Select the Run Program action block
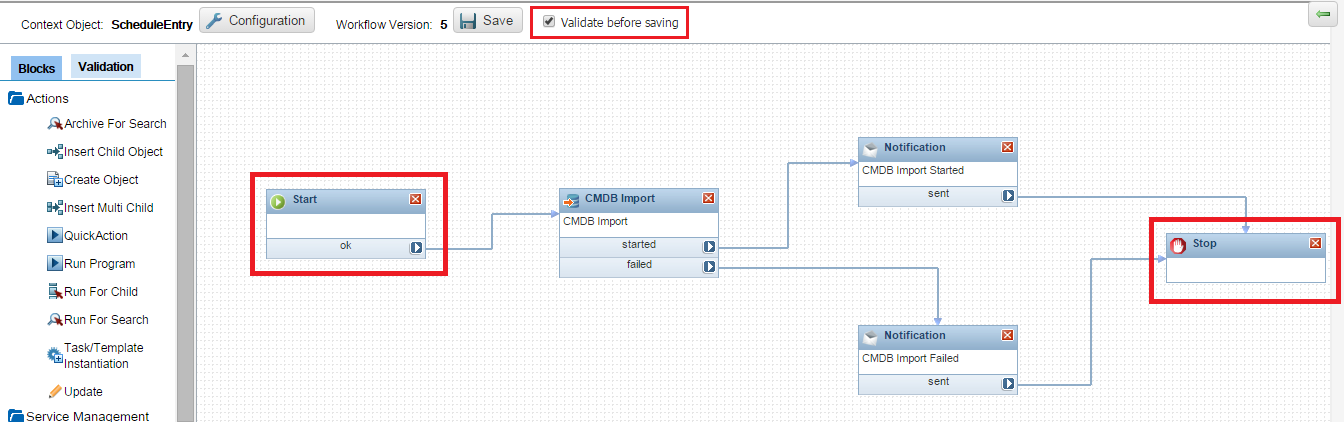 99,264
